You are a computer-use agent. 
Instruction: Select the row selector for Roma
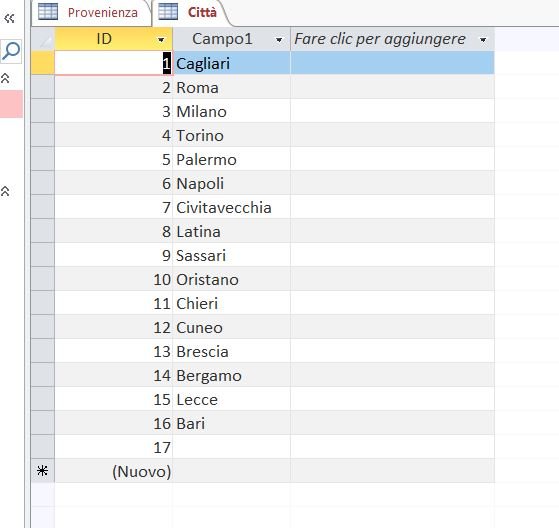pos(43,87)
